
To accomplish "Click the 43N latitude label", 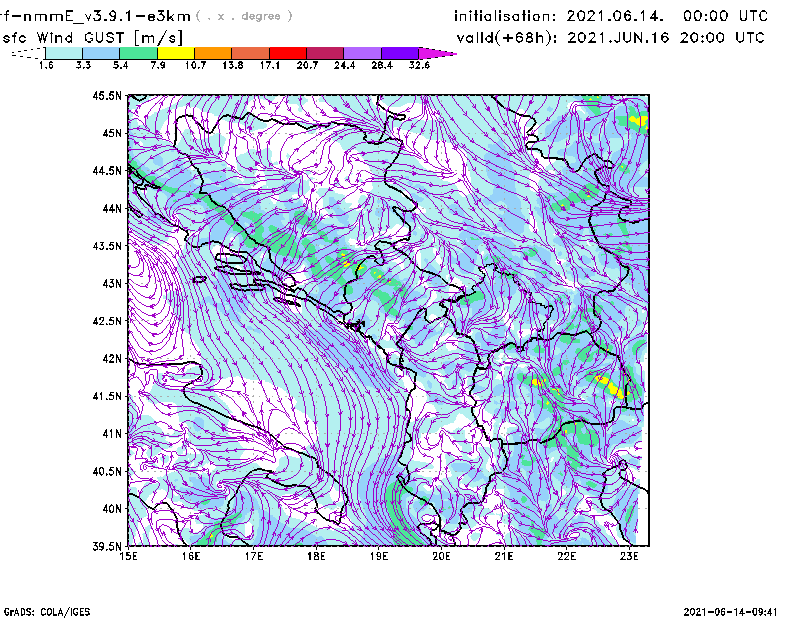I will pos(112,283).
